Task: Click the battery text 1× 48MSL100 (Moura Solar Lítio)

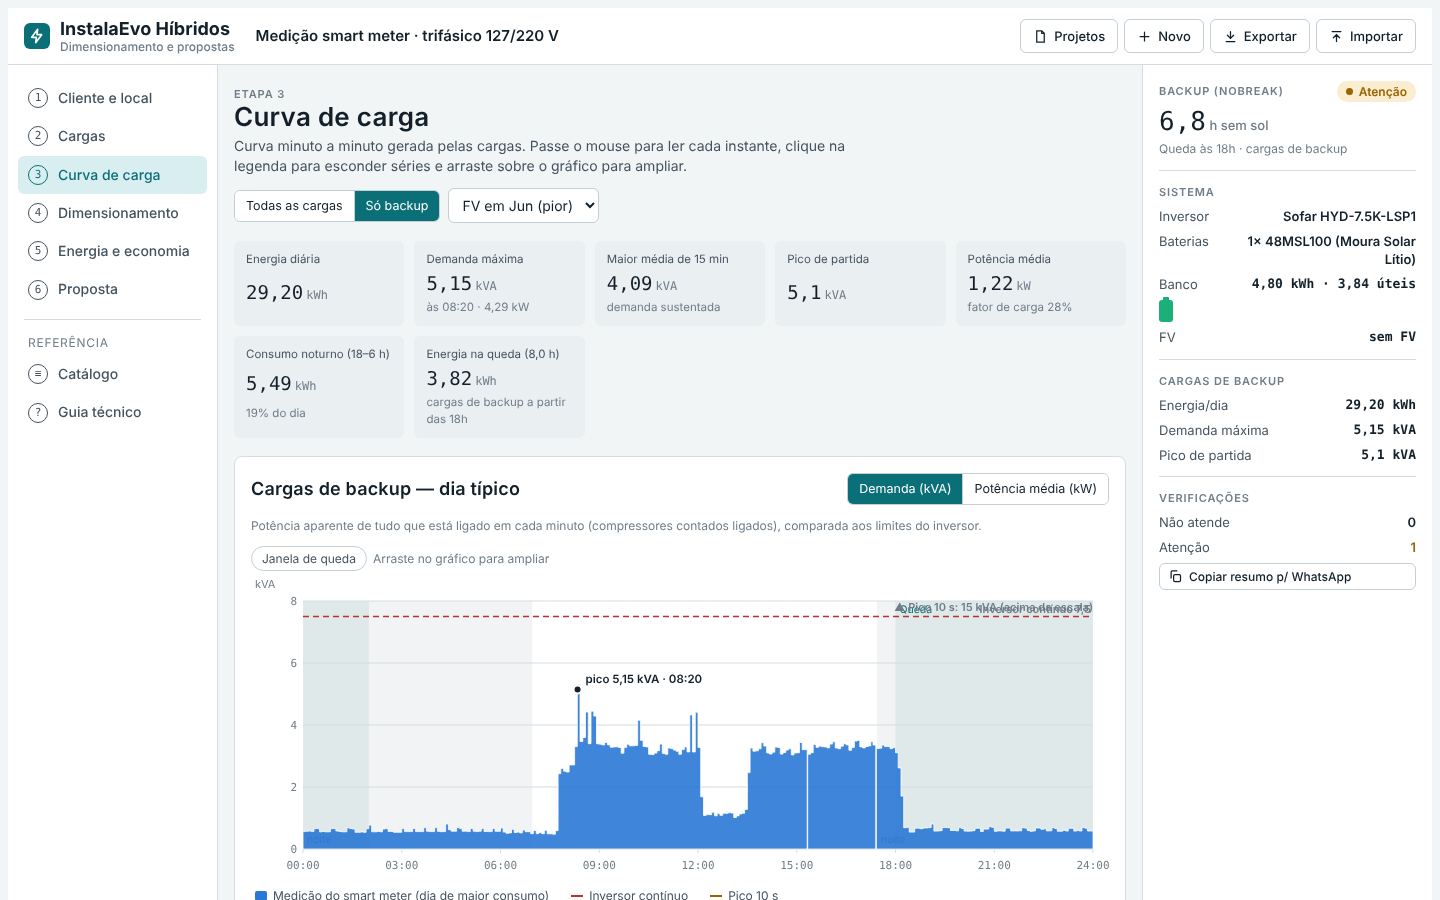Action: (1331, 250)
